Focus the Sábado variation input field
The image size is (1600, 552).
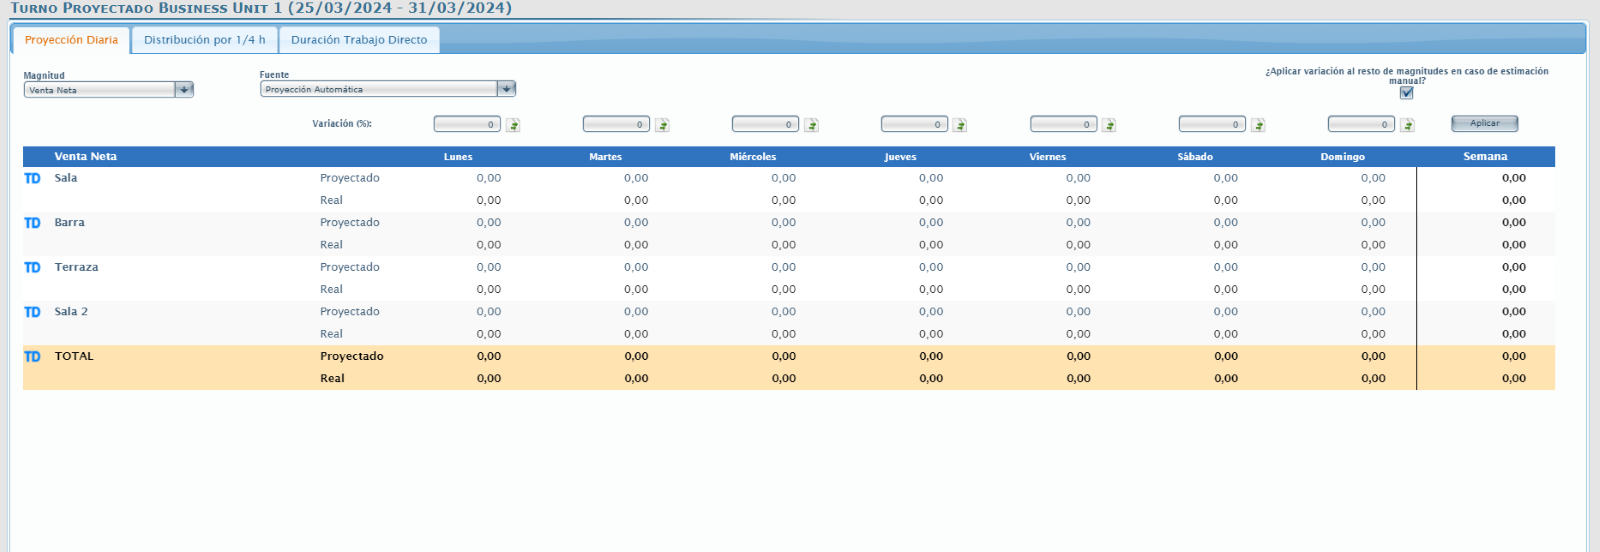1212,124
